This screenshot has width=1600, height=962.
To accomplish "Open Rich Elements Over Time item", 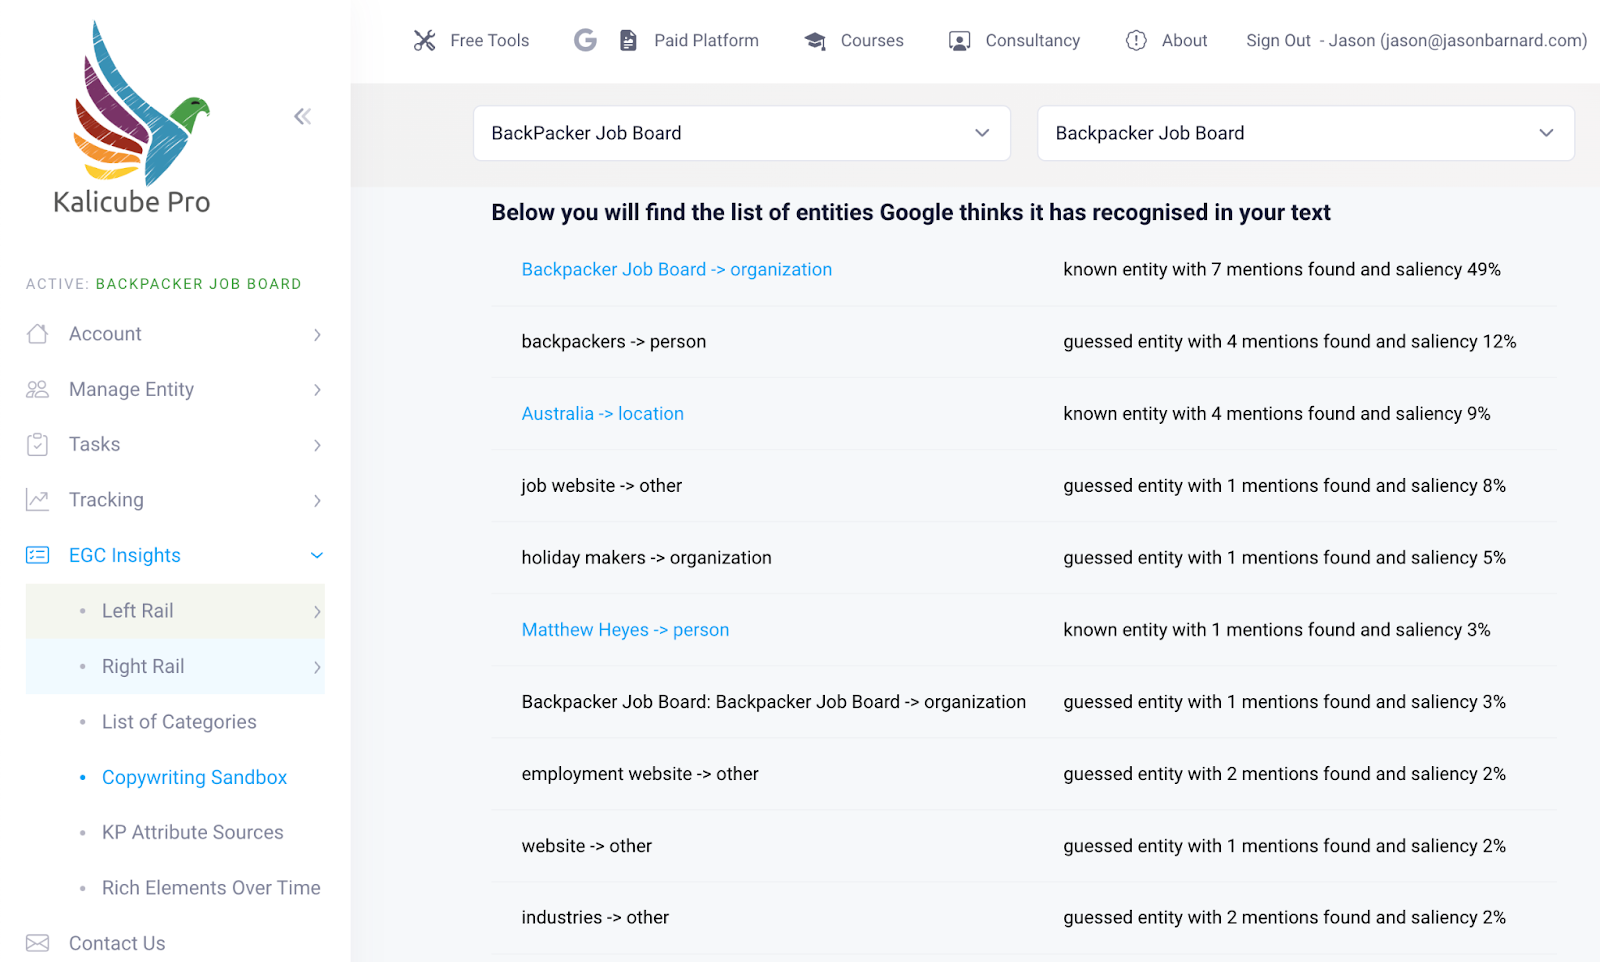I will (211, 888).
